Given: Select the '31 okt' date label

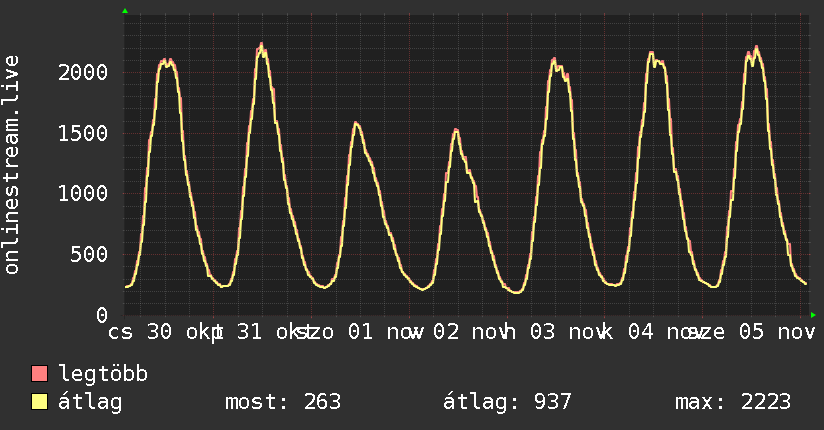Looking at the screenshot, I should click(x=265, y=332).
